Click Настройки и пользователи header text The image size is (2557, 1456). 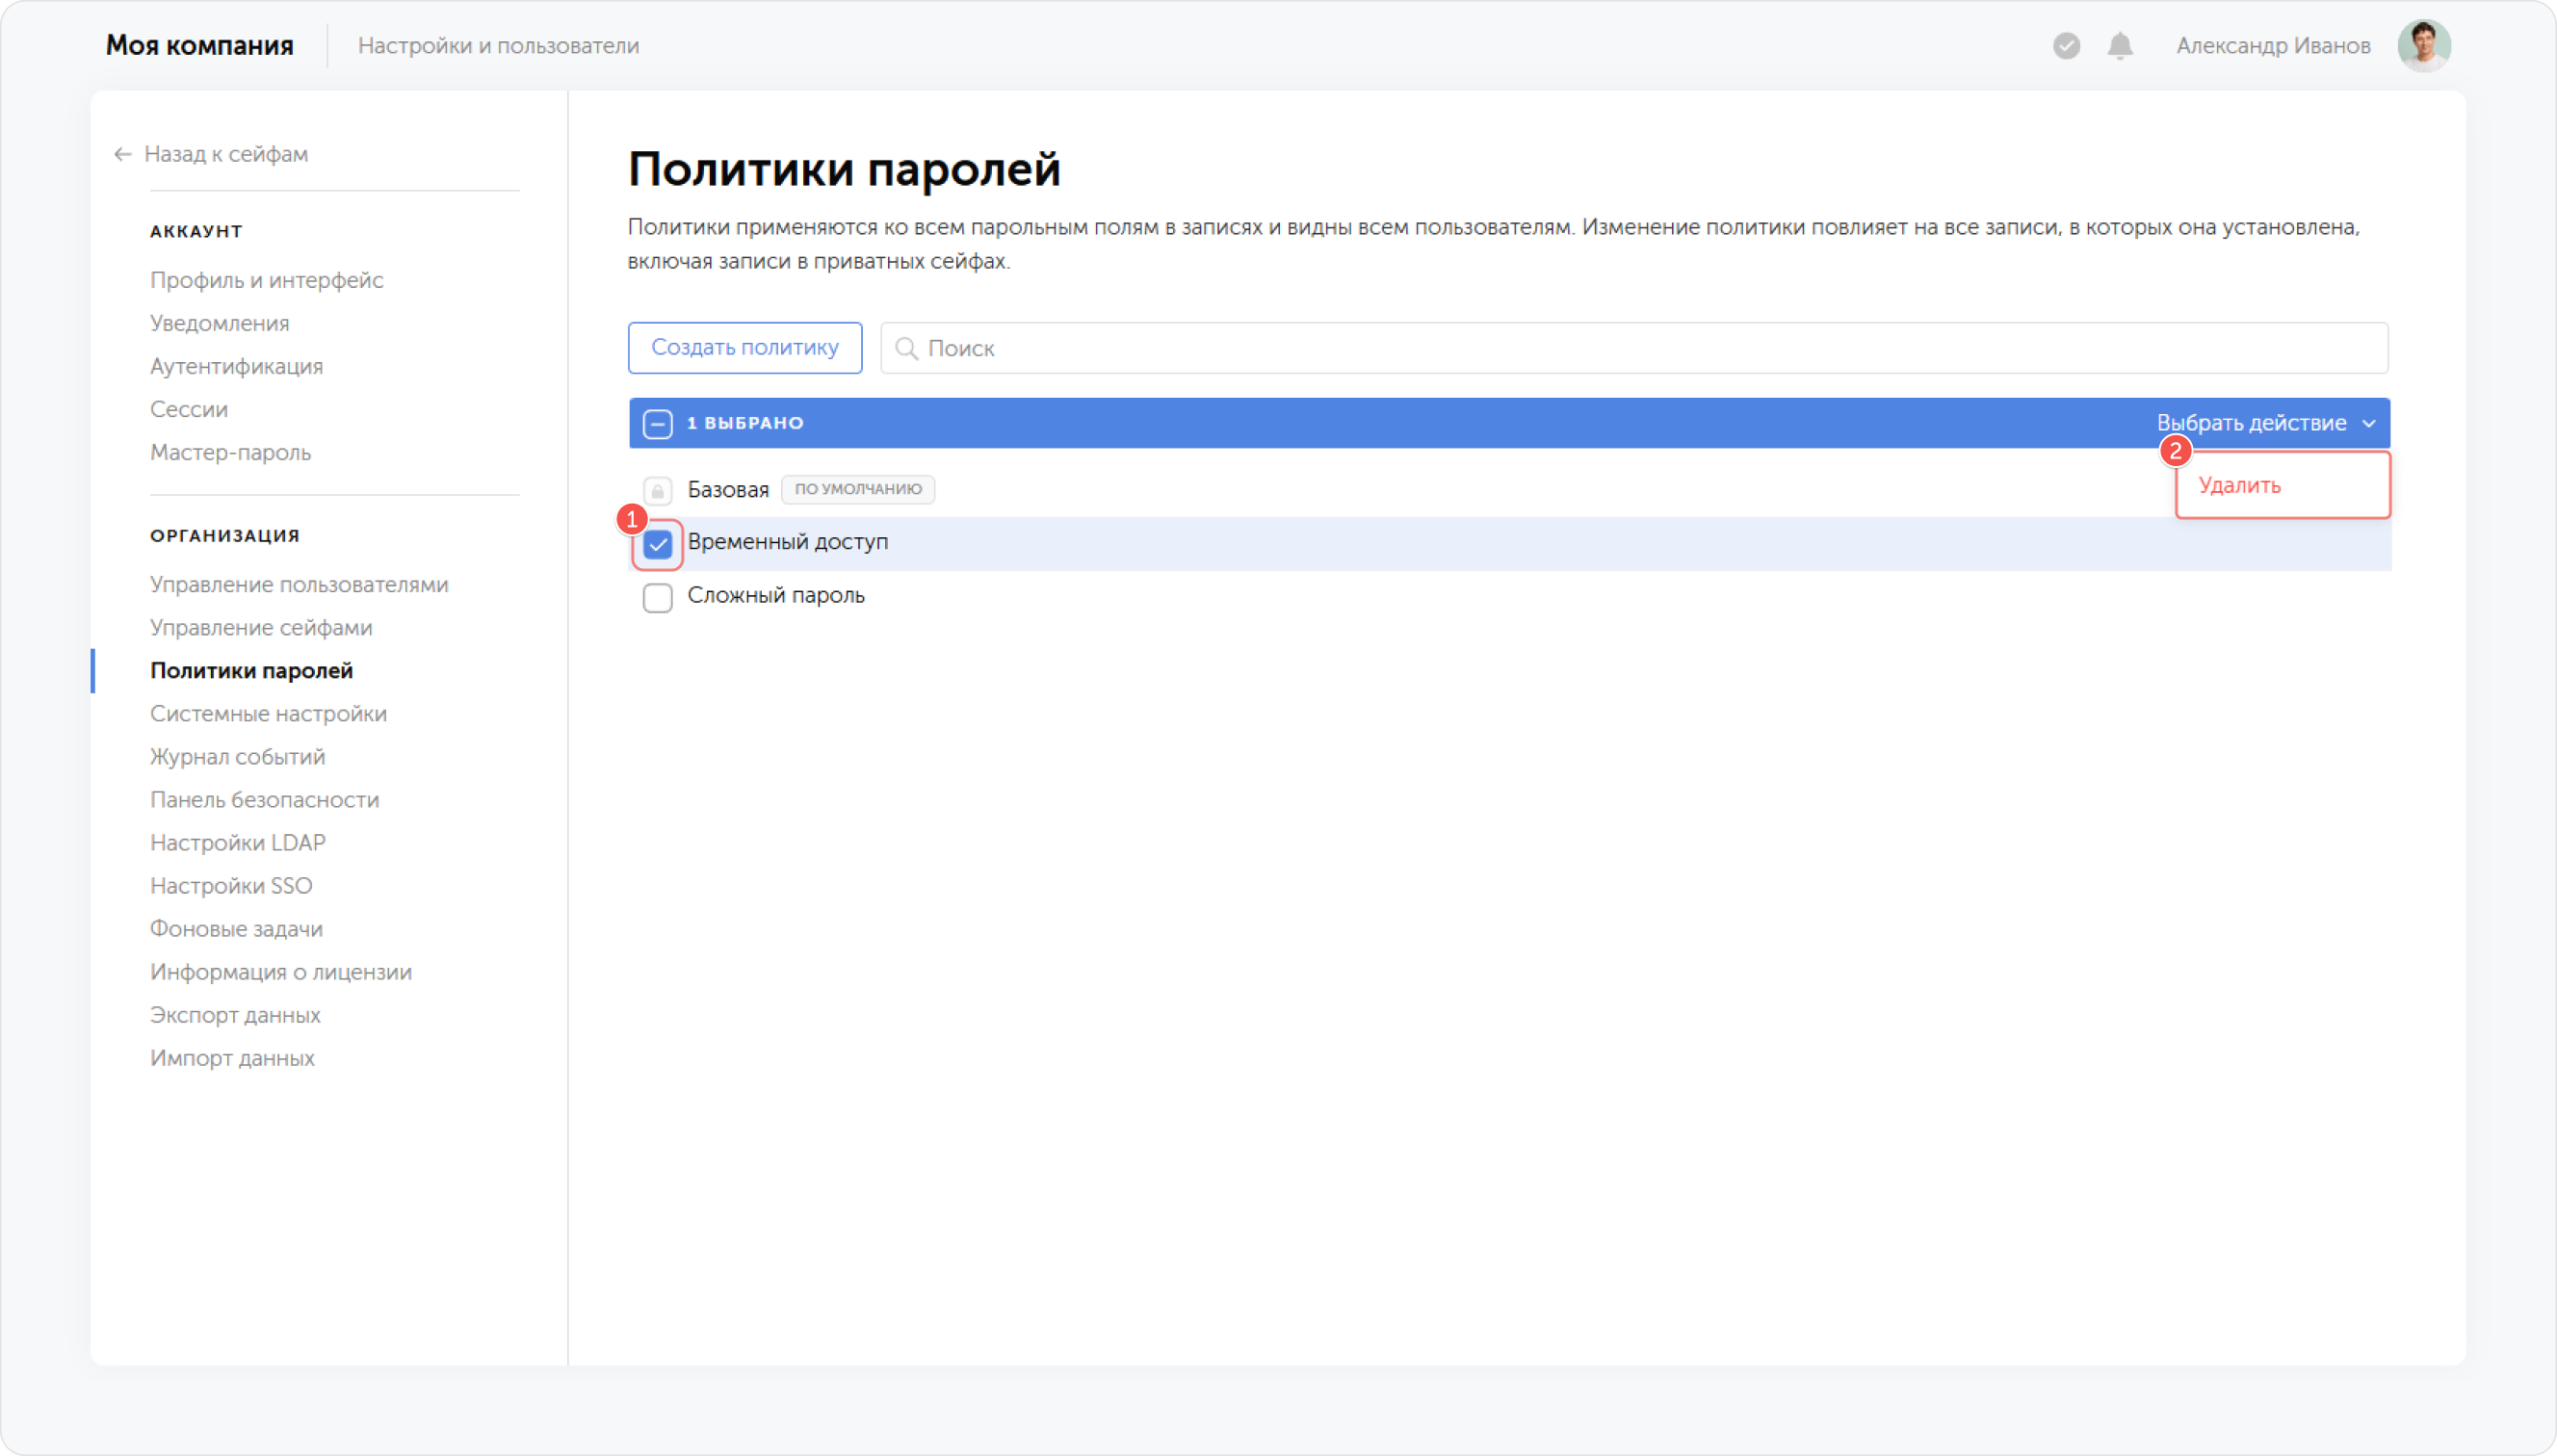tap(498, 46)
